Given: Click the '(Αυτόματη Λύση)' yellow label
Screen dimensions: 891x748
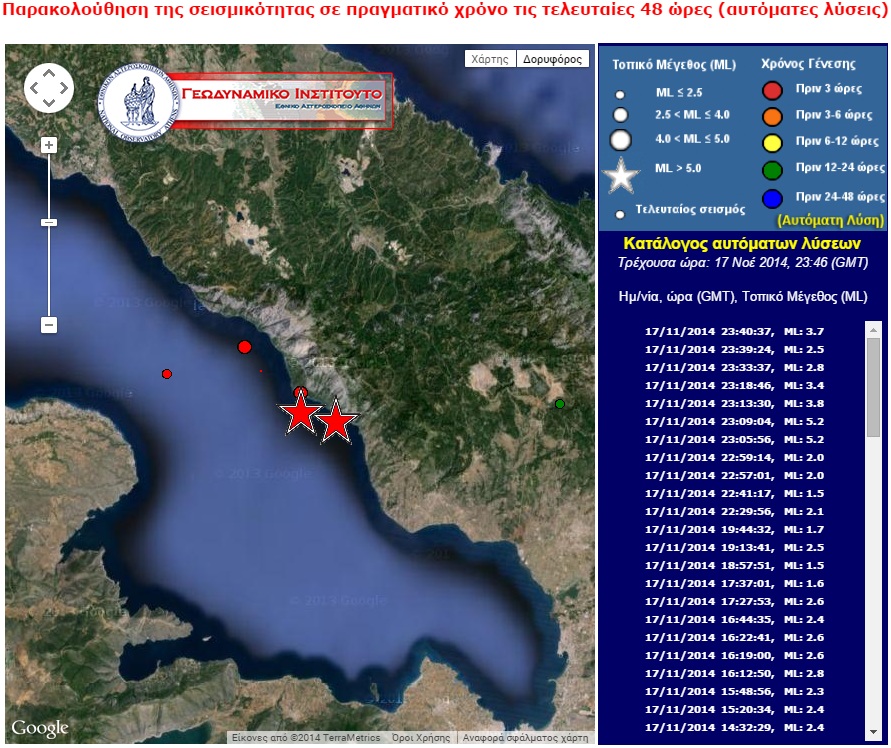Looking at the screenshot, I should (830, 221).
